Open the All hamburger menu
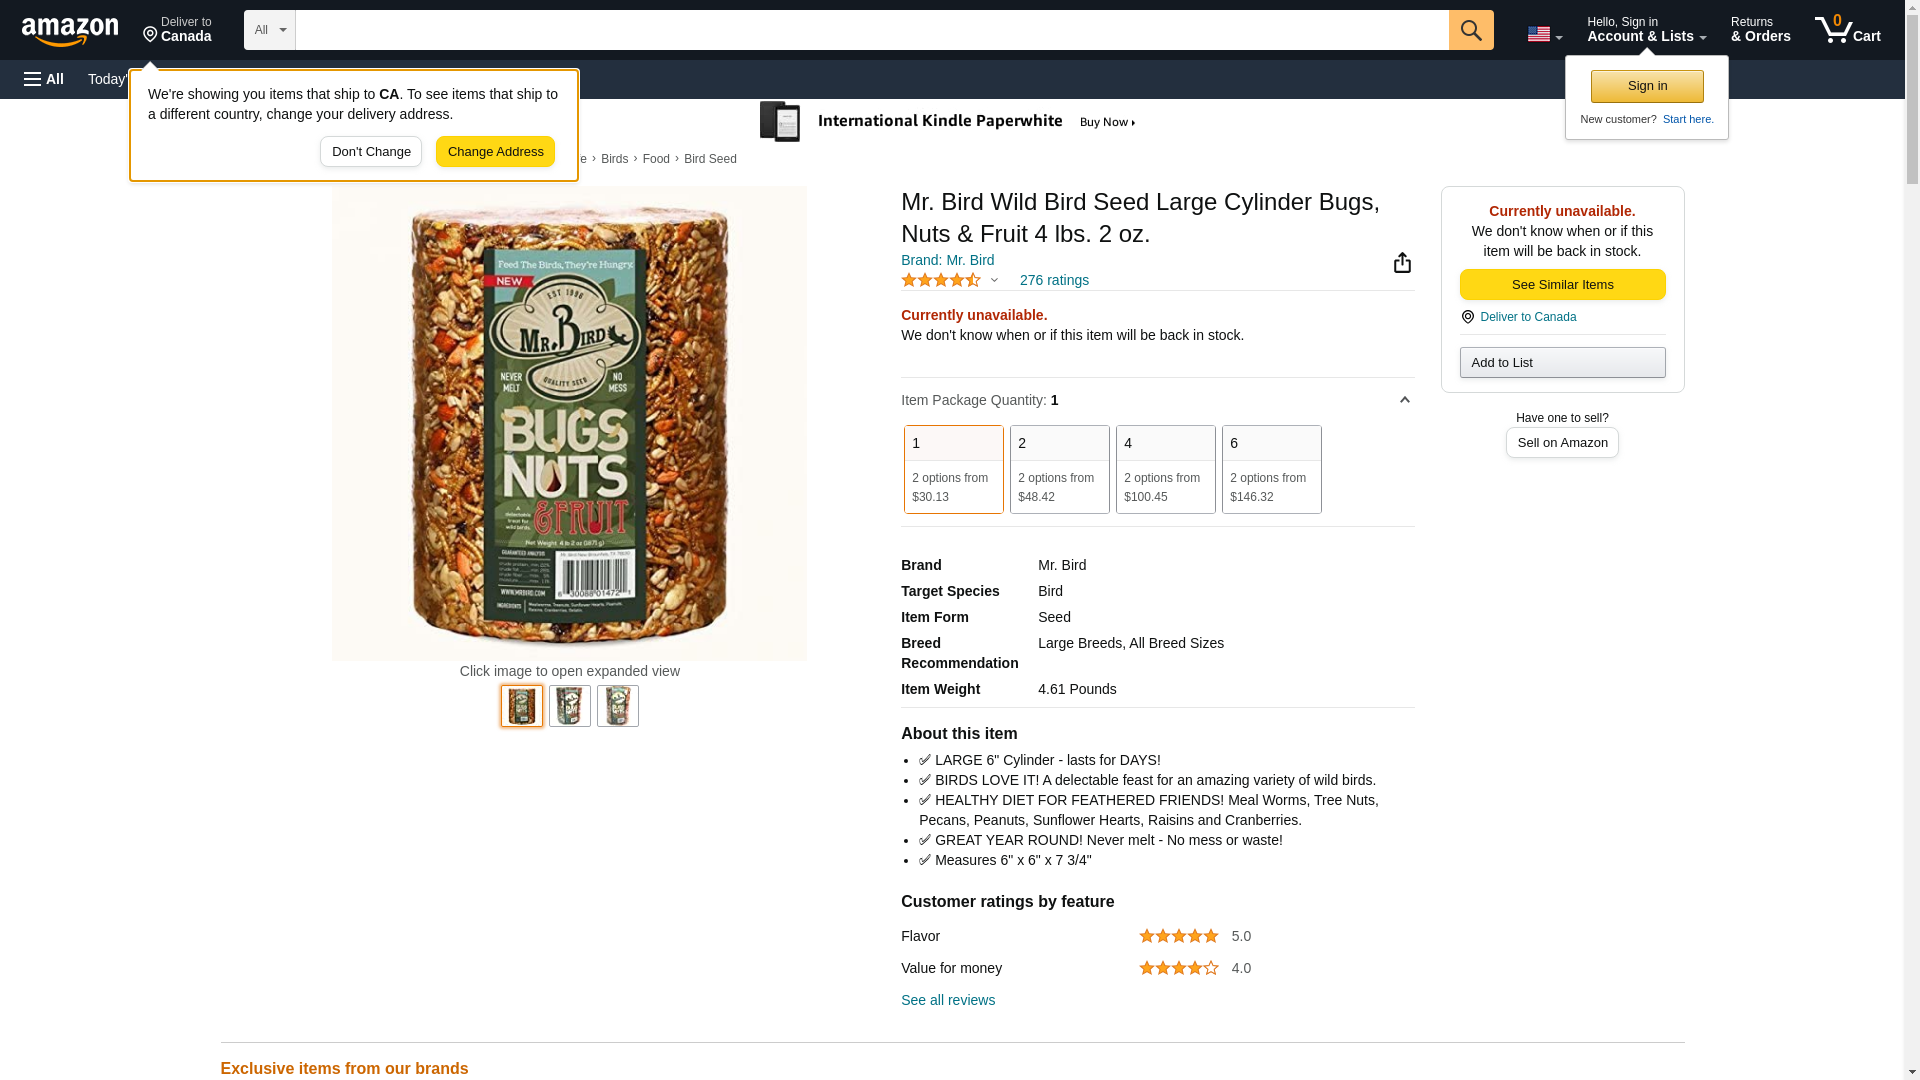This screenshot has height=1080, width=1920. coord(44,79)
